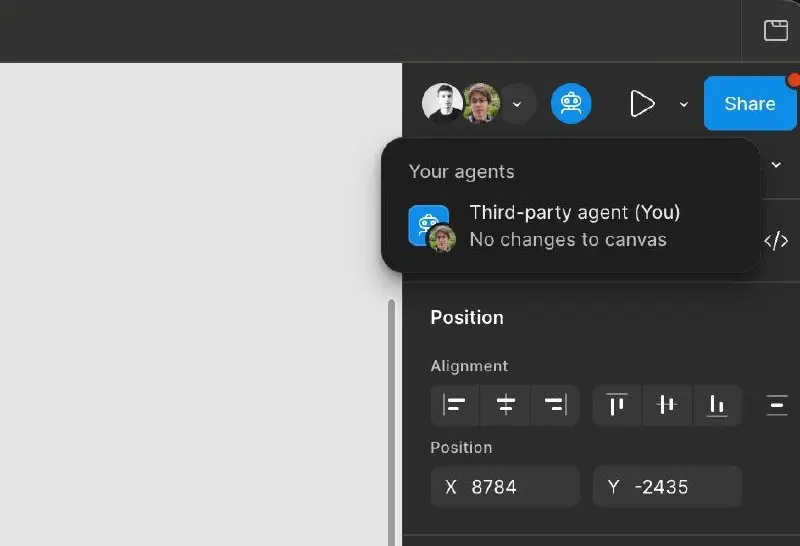800x546 pixels.
Task: Click the black-and-white user avatar
Action: point(442,103)
